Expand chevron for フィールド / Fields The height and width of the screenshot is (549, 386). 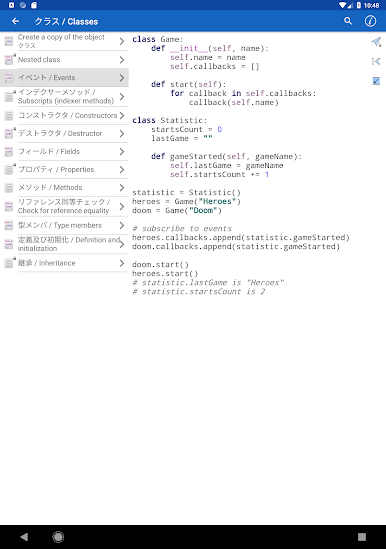122,152
